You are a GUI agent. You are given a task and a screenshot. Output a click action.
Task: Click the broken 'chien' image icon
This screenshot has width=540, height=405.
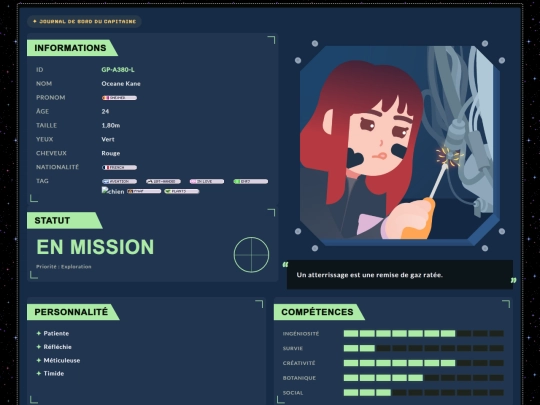tap(113, 191)
